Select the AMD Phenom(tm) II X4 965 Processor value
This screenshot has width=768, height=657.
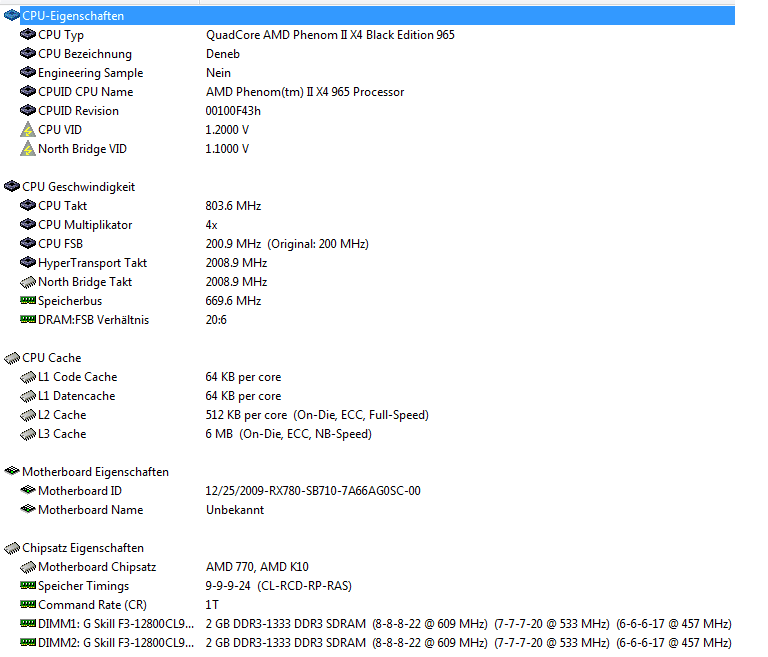[305, 92]
